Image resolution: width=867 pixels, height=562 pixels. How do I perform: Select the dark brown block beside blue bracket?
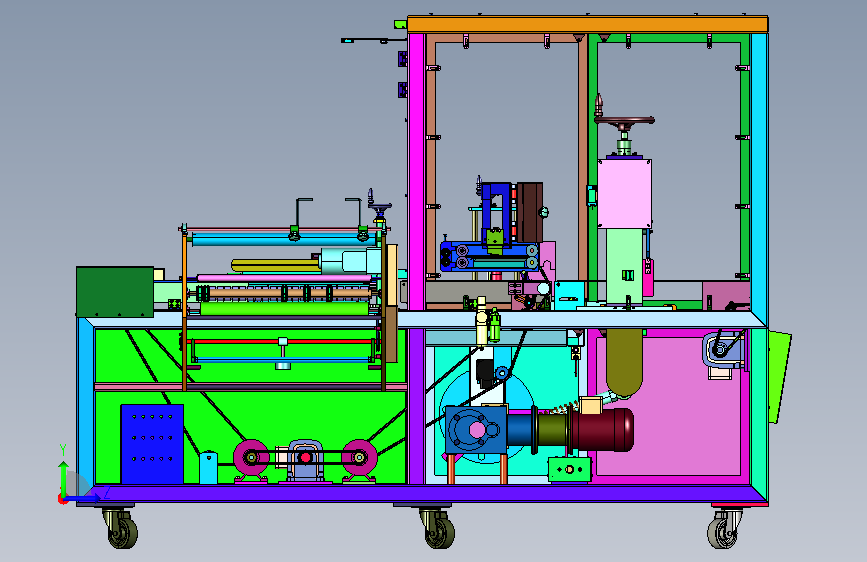click(530, 212)
